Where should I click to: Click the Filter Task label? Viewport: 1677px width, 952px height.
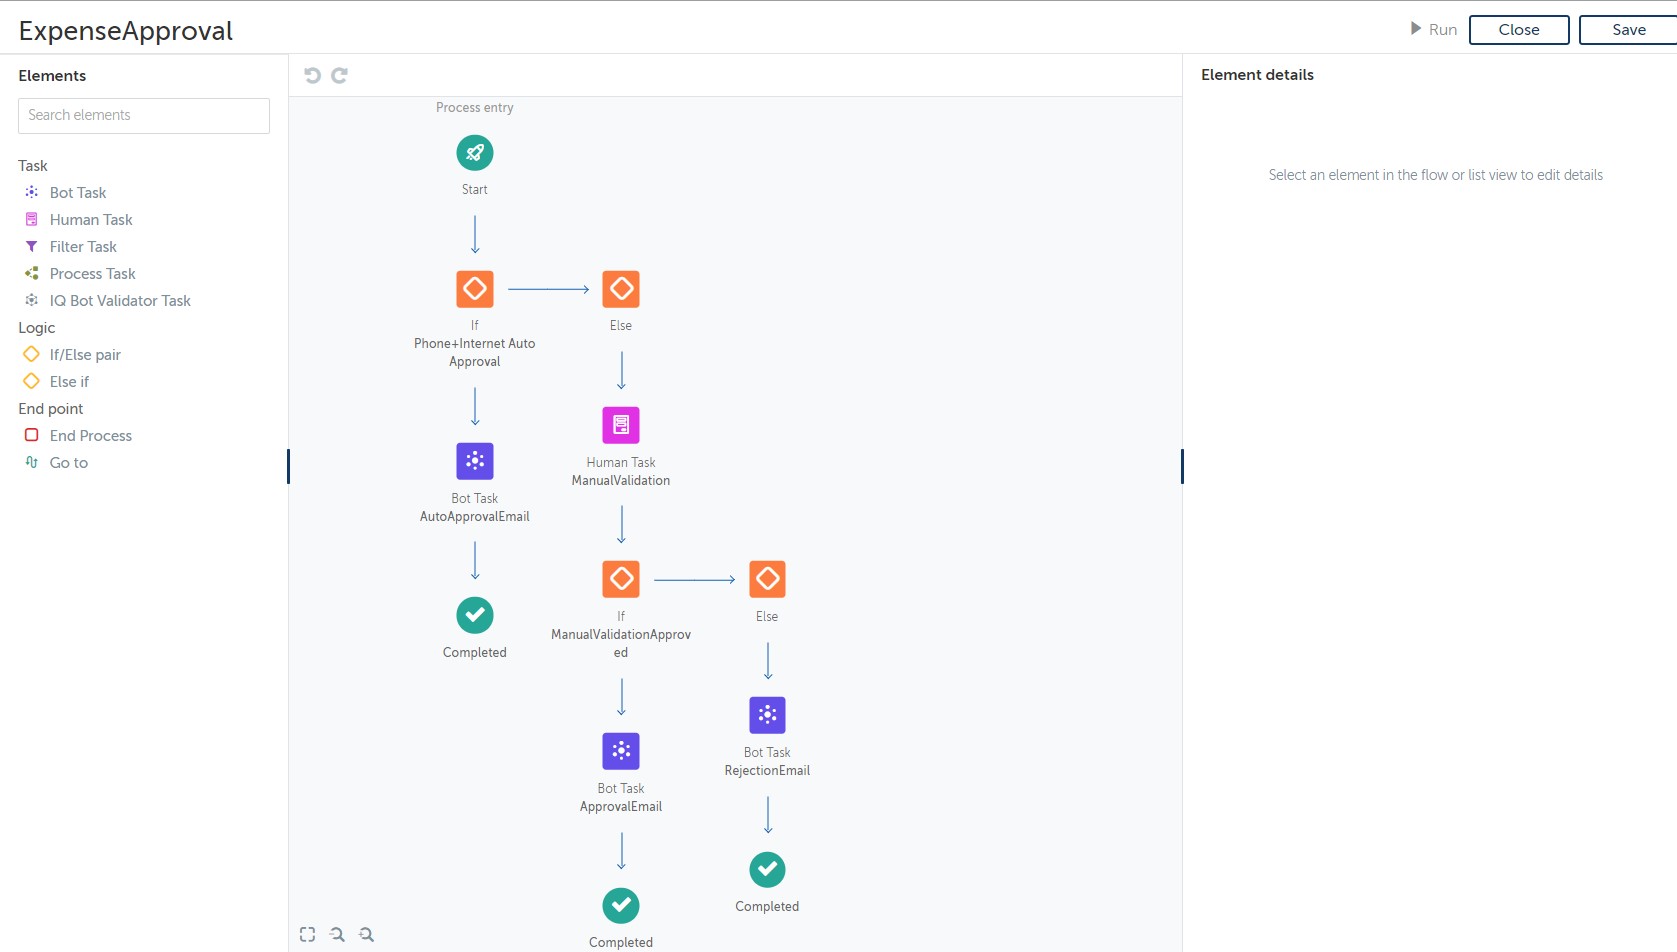click(x=83, y=246)
